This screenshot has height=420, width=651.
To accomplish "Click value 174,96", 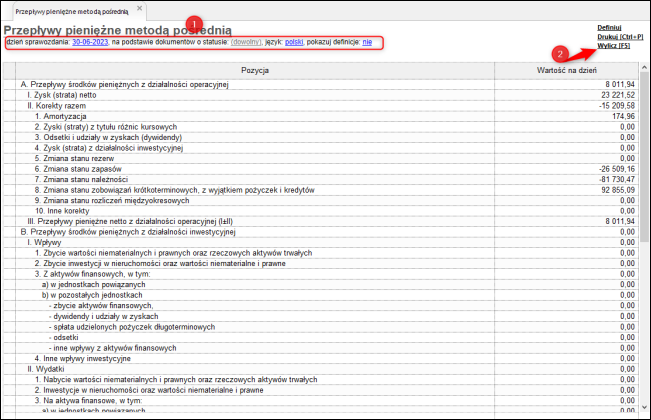I will (x=623, y=116).
